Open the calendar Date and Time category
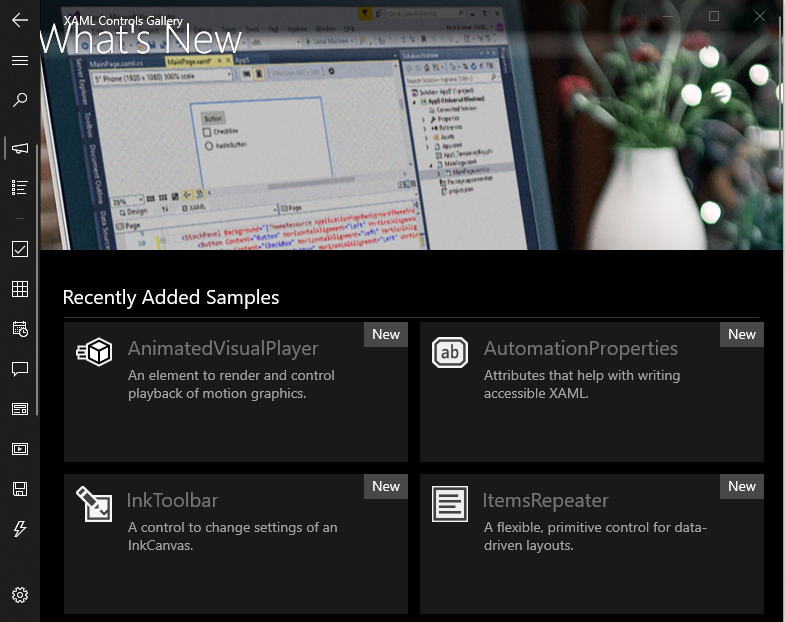Screen dimensions: 785x622 [x=20, y=329]
